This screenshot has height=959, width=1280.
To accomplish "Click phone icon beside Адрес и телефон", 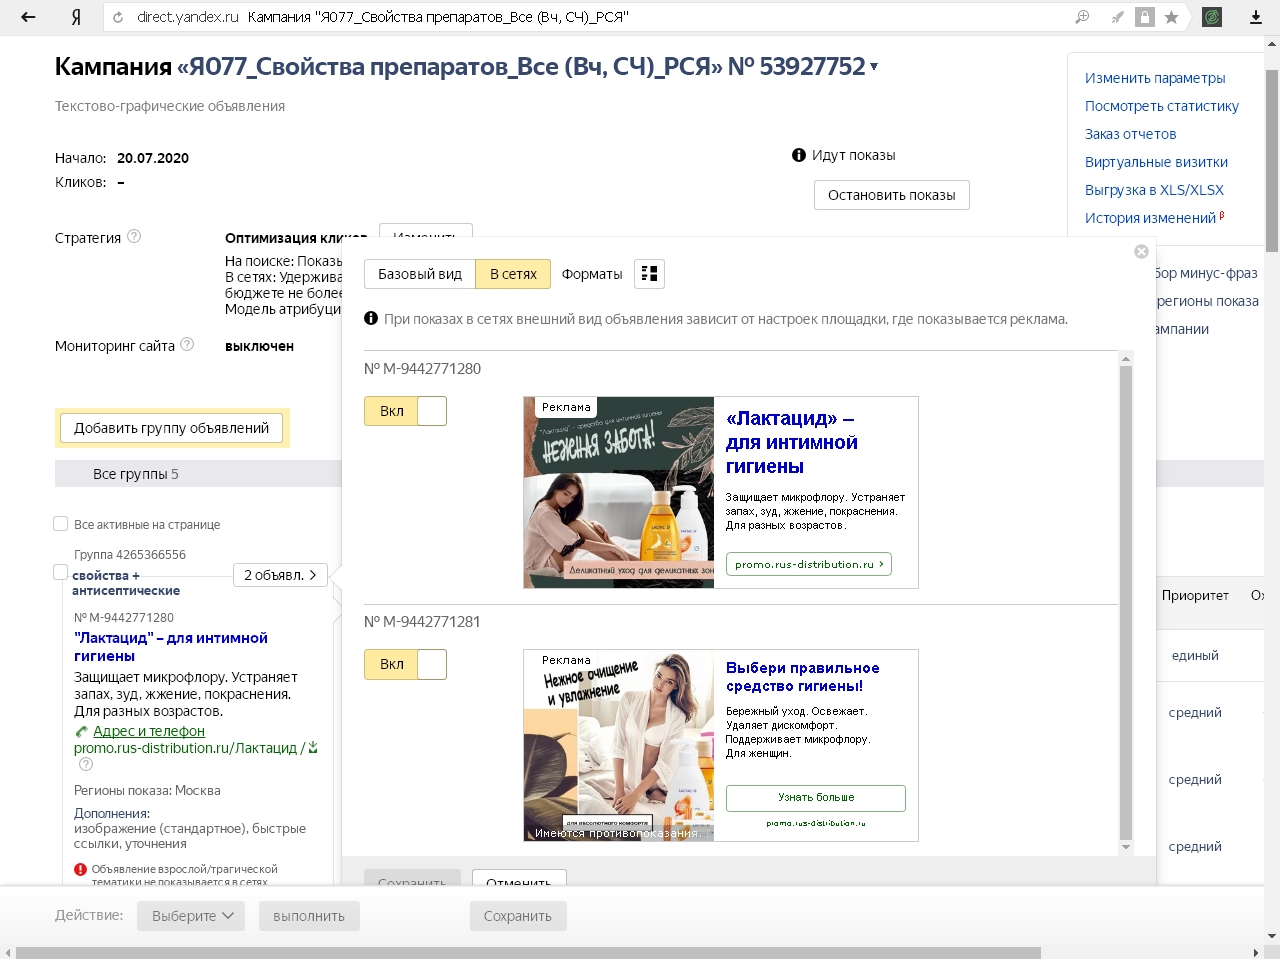I will tap(82, 732).
